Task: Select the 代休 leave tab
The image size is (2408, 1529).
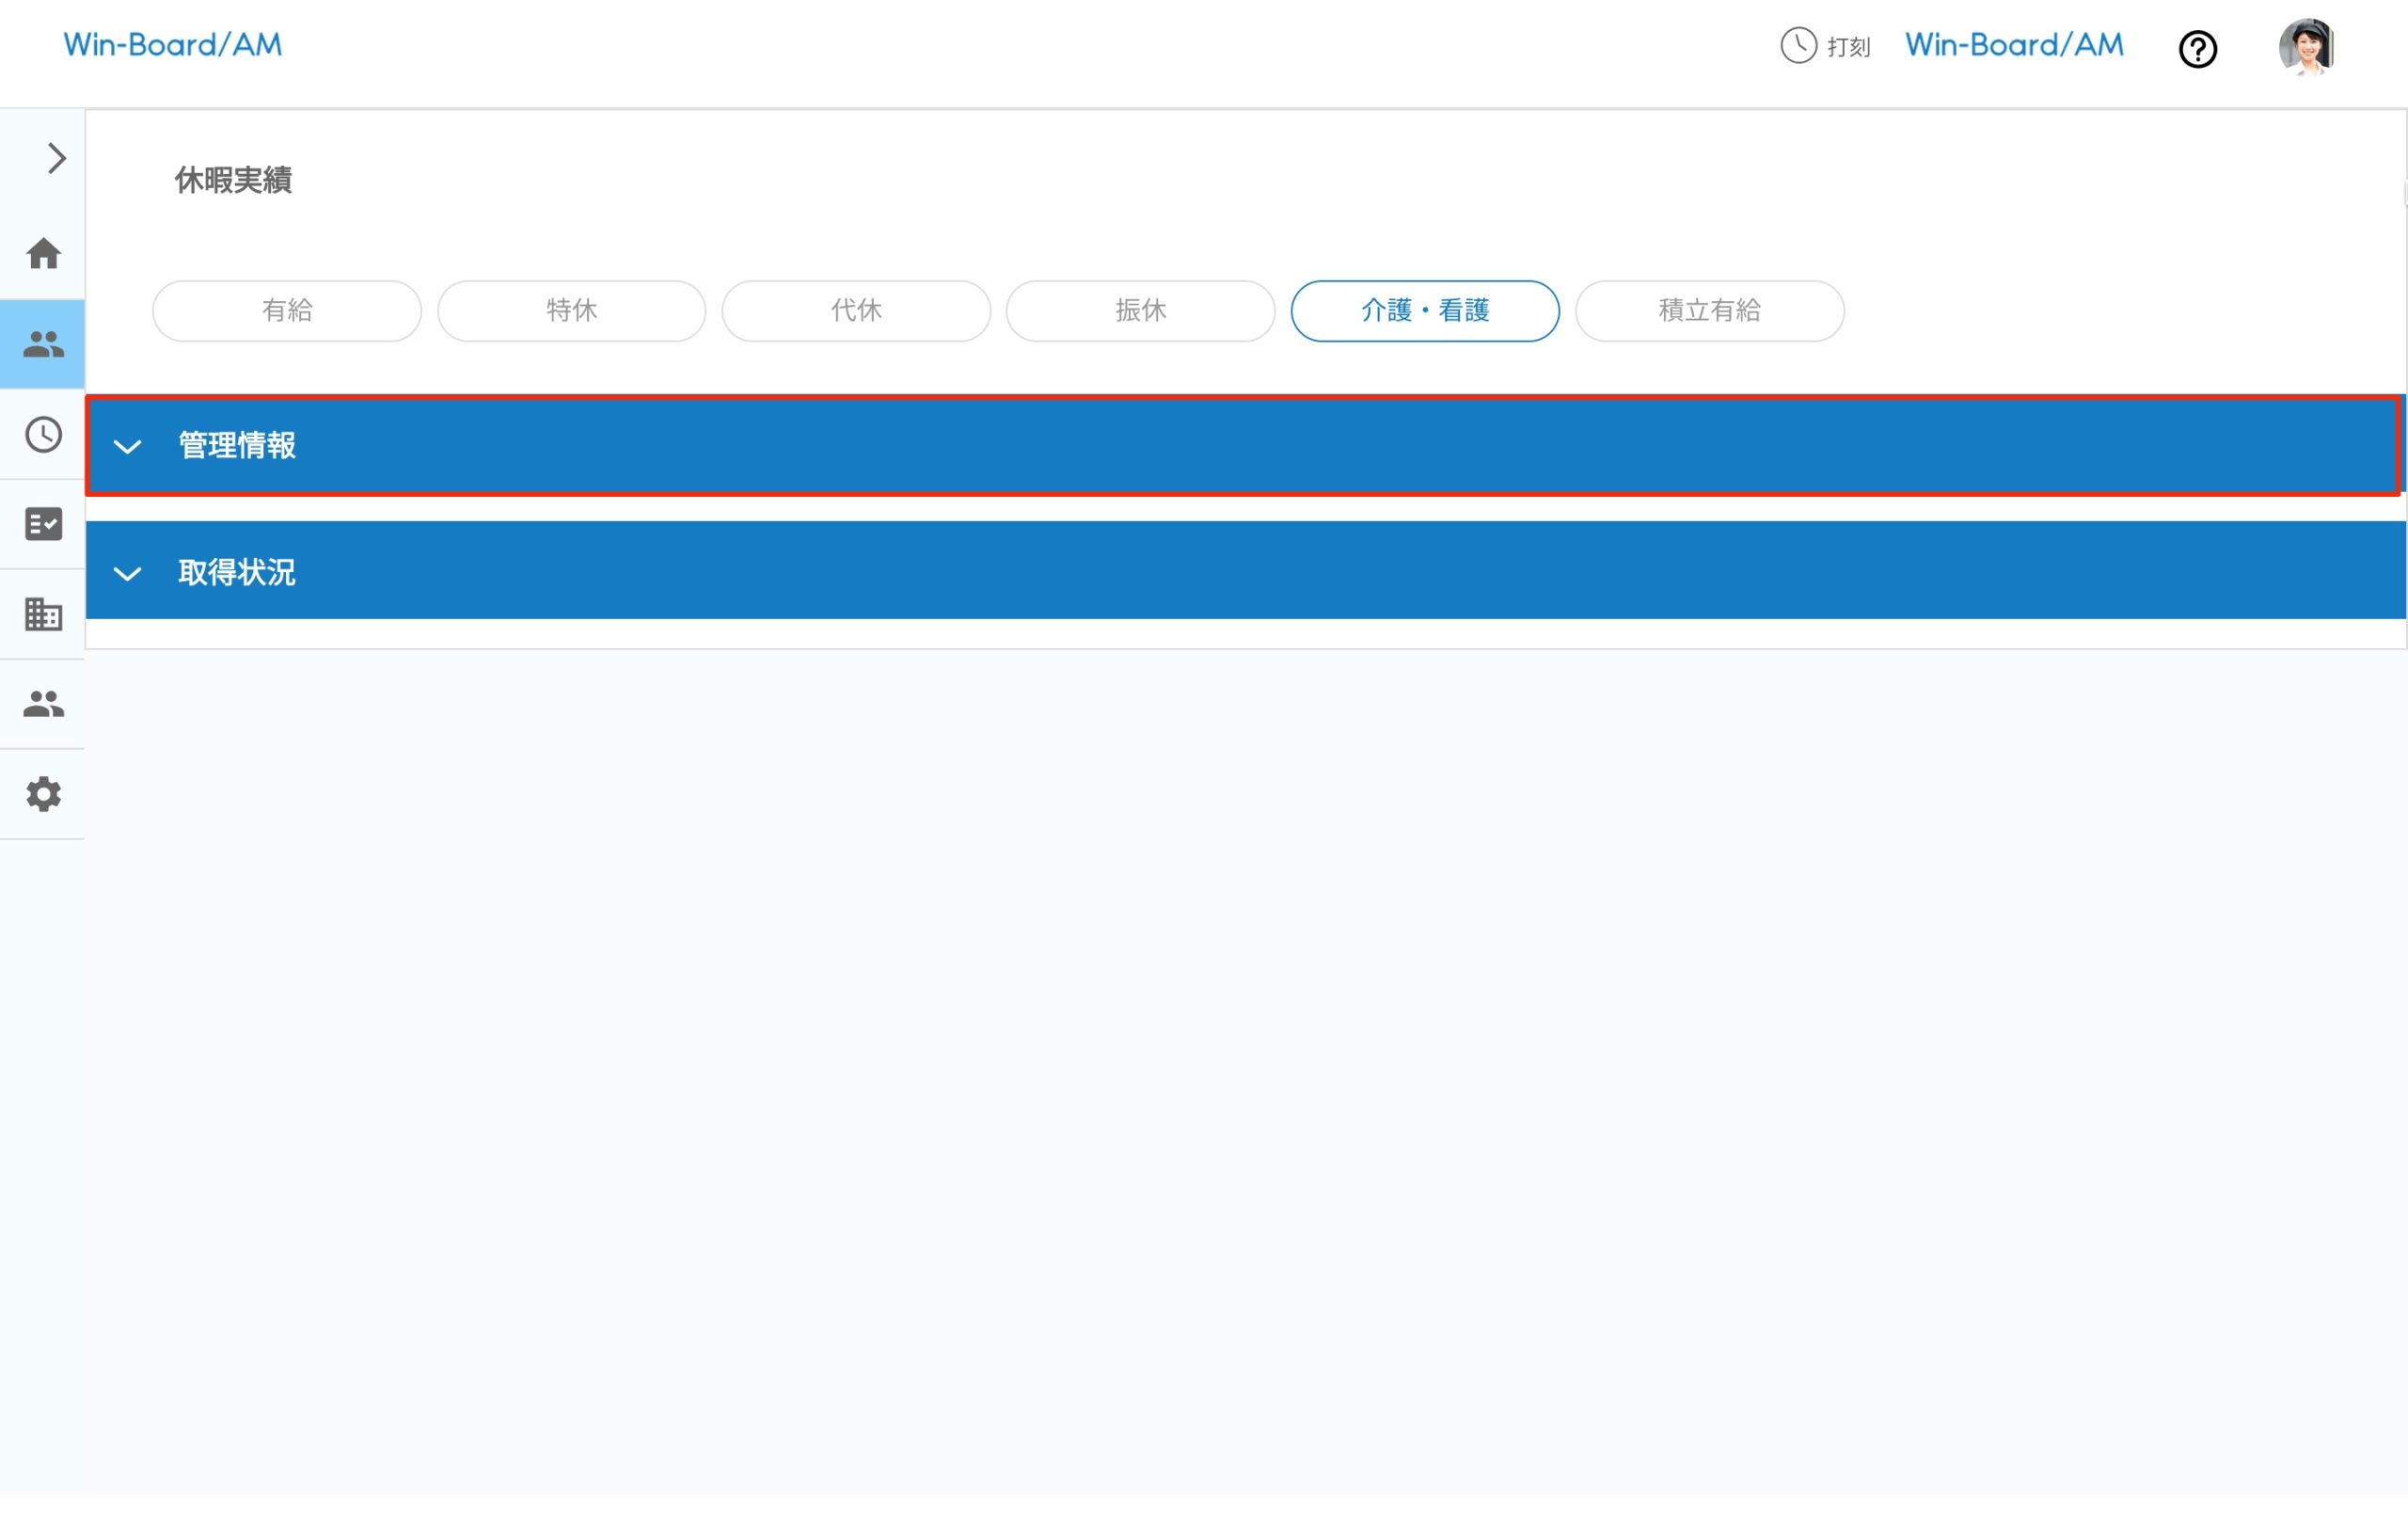Action: (856, 311)
